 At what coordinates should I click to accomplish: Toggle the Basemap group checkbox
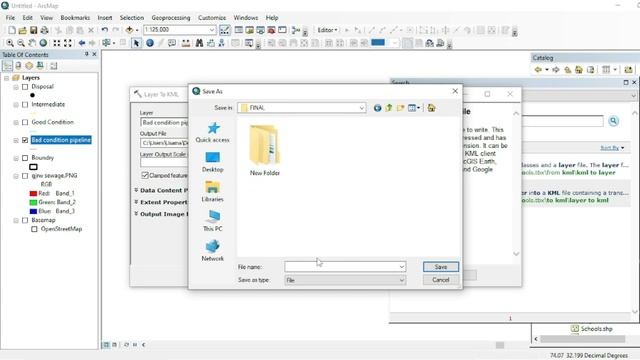pos(25,220)
